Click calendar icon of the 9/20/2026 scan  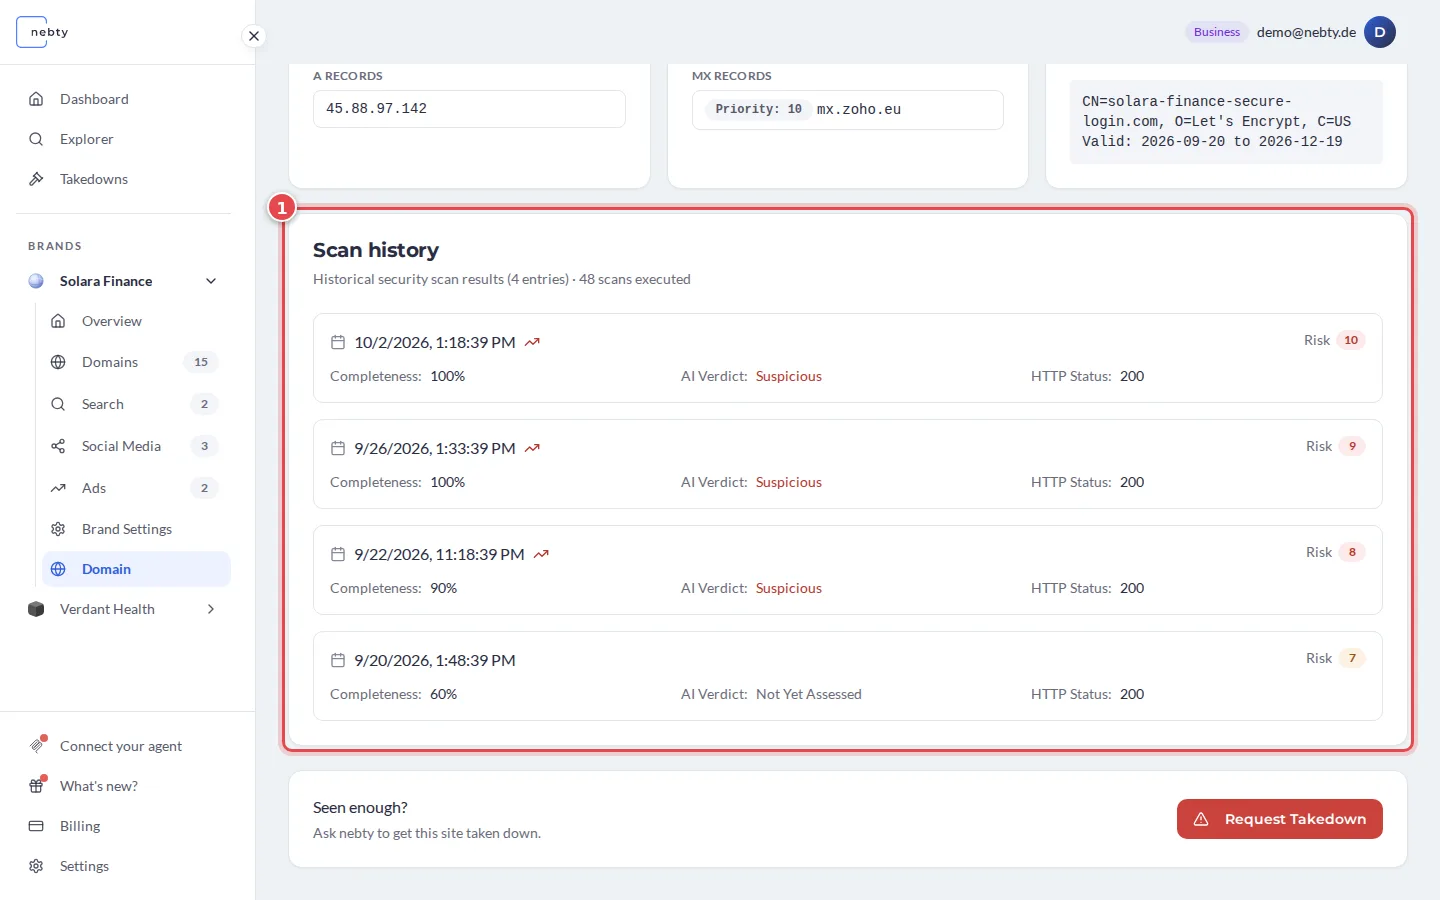(x=338, y=660)
